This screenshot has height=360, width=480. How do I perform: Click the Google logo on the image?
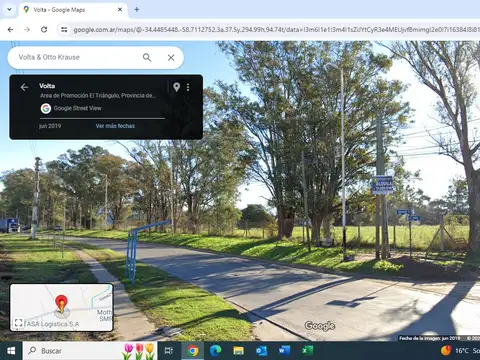320,326
